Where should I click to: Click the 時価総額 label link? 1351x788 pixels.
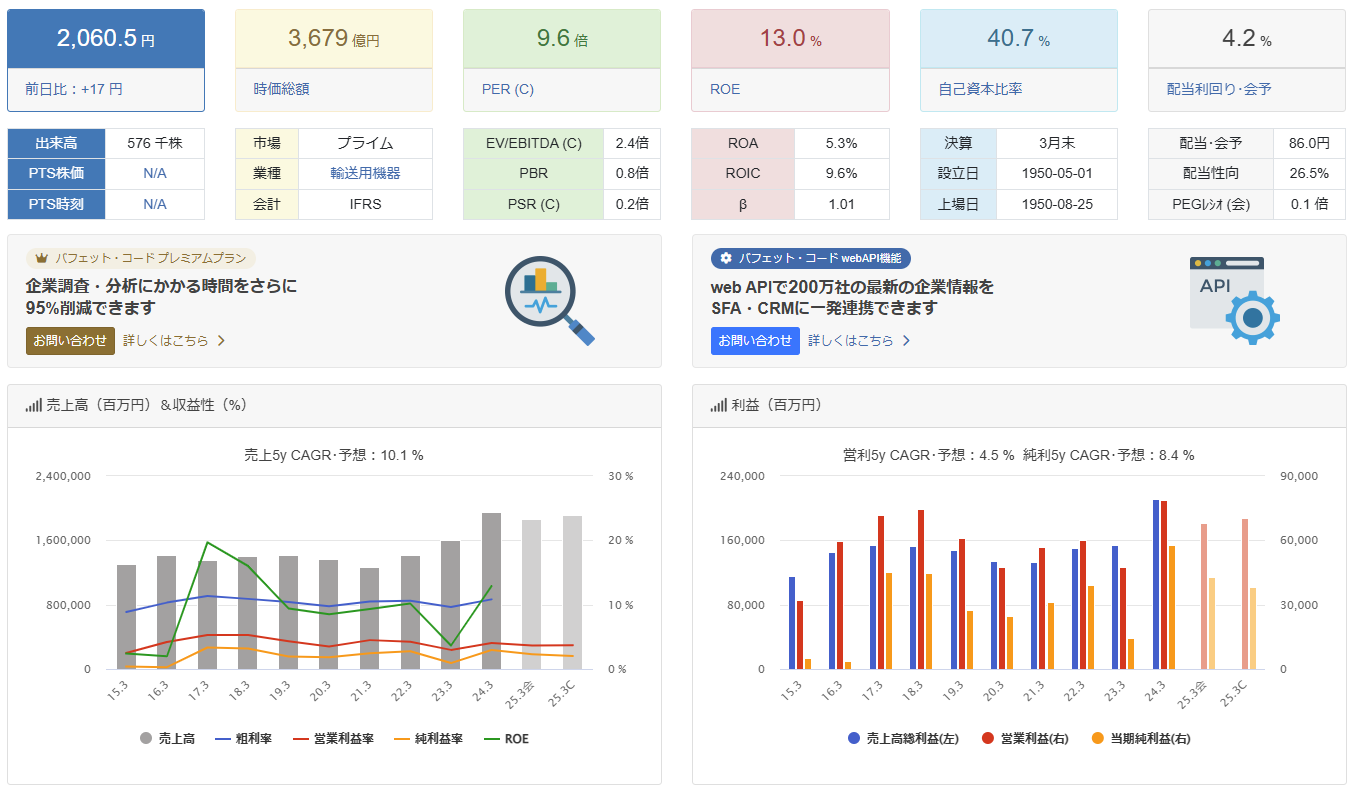tap(281, 89)
